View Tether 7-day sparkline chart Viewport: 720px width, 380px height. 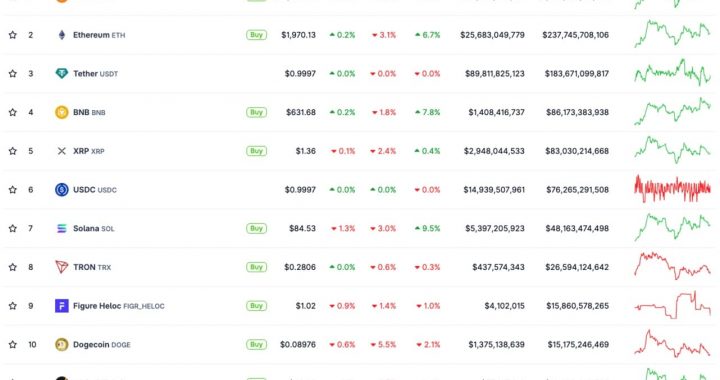[673, 73]
